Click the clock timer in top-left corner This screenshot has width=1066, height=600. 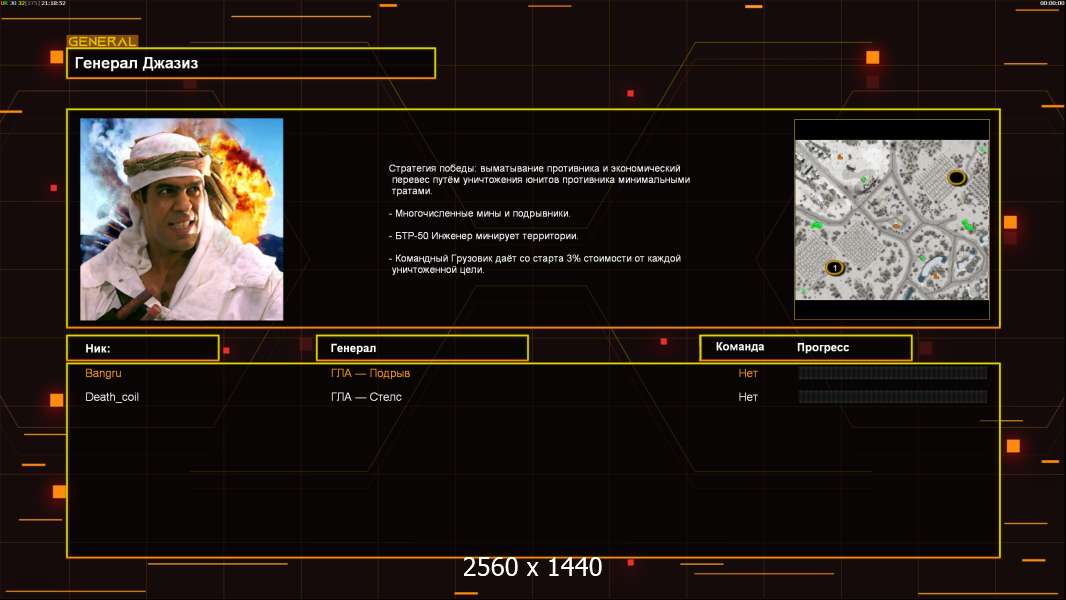point(34,4)
